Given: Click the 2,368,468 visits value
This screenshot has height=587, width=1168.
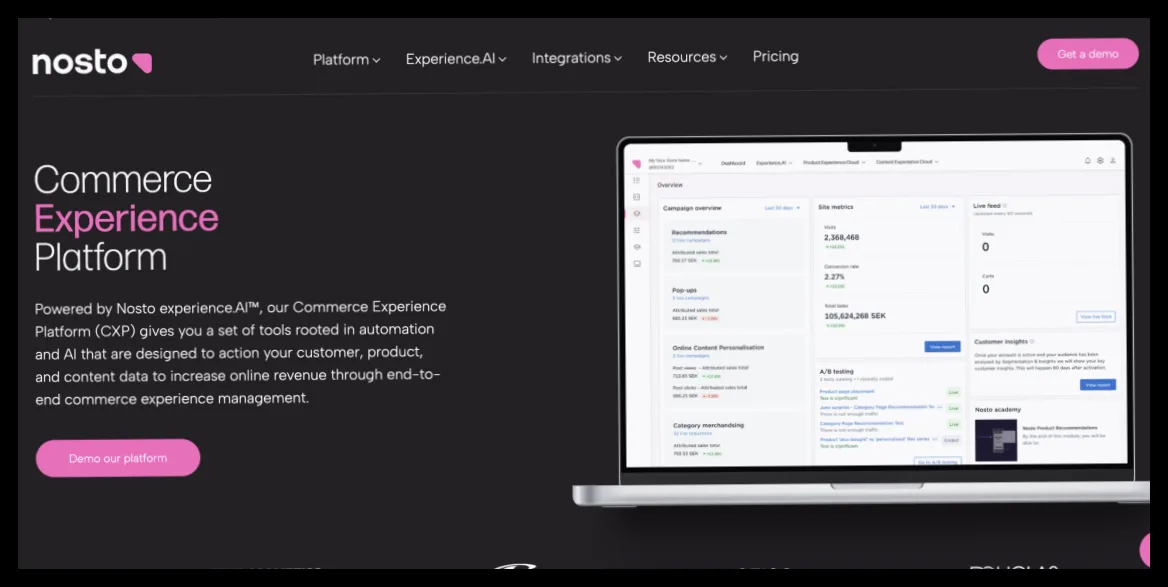Looking at the screenshot, I should pyautogui.click(x=842, y=238).
